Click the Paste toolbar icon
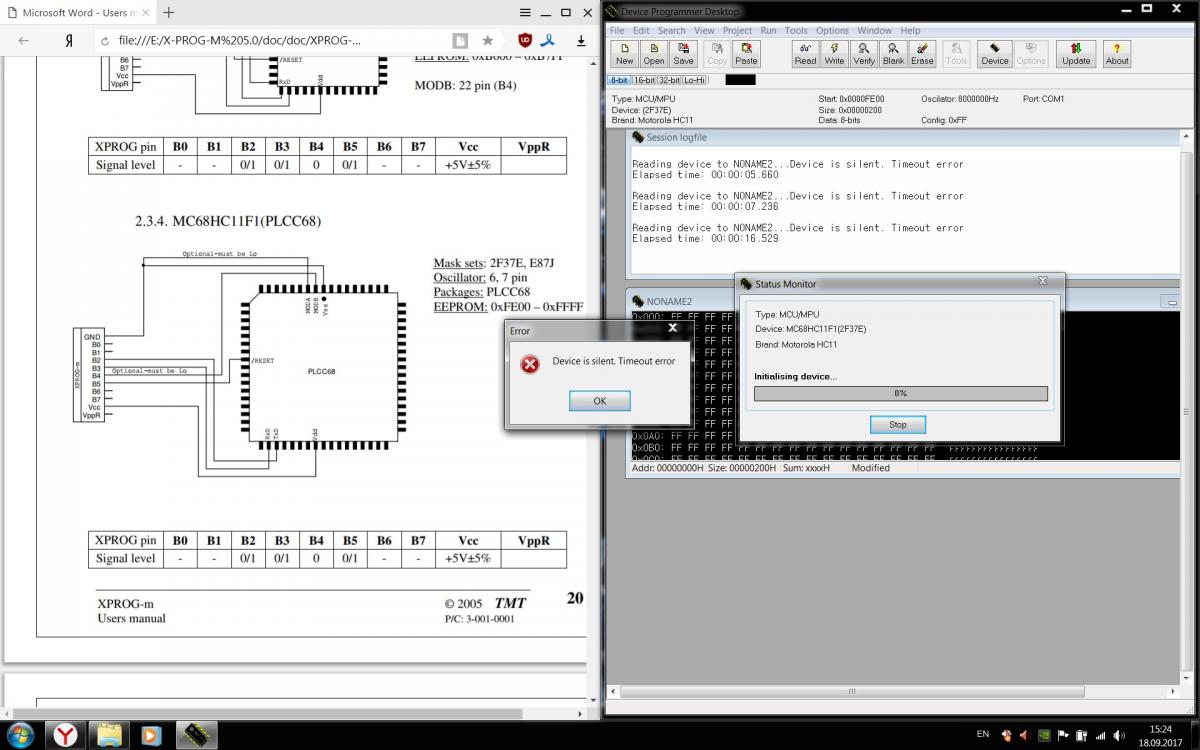Screen dimensions: 1200x750 [746, 53]
